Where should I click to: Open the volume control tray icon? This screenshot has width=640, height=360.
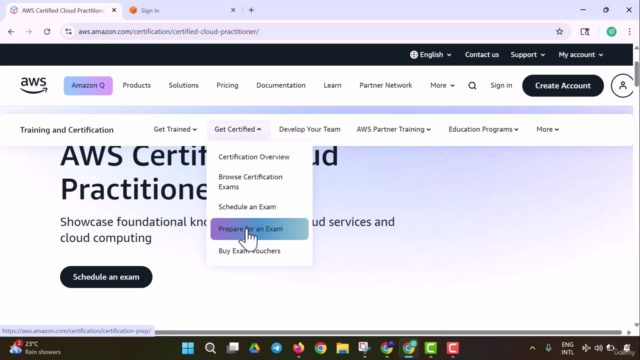(598, 348)
